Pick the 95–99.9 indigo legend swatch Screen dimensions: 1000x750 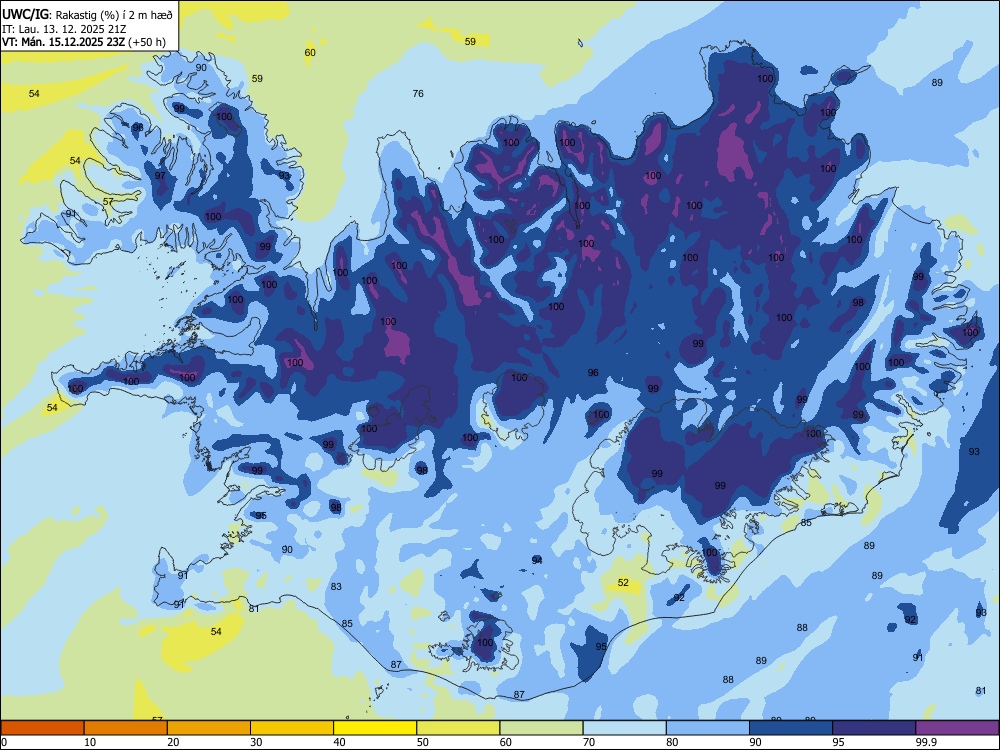[874, 728]
